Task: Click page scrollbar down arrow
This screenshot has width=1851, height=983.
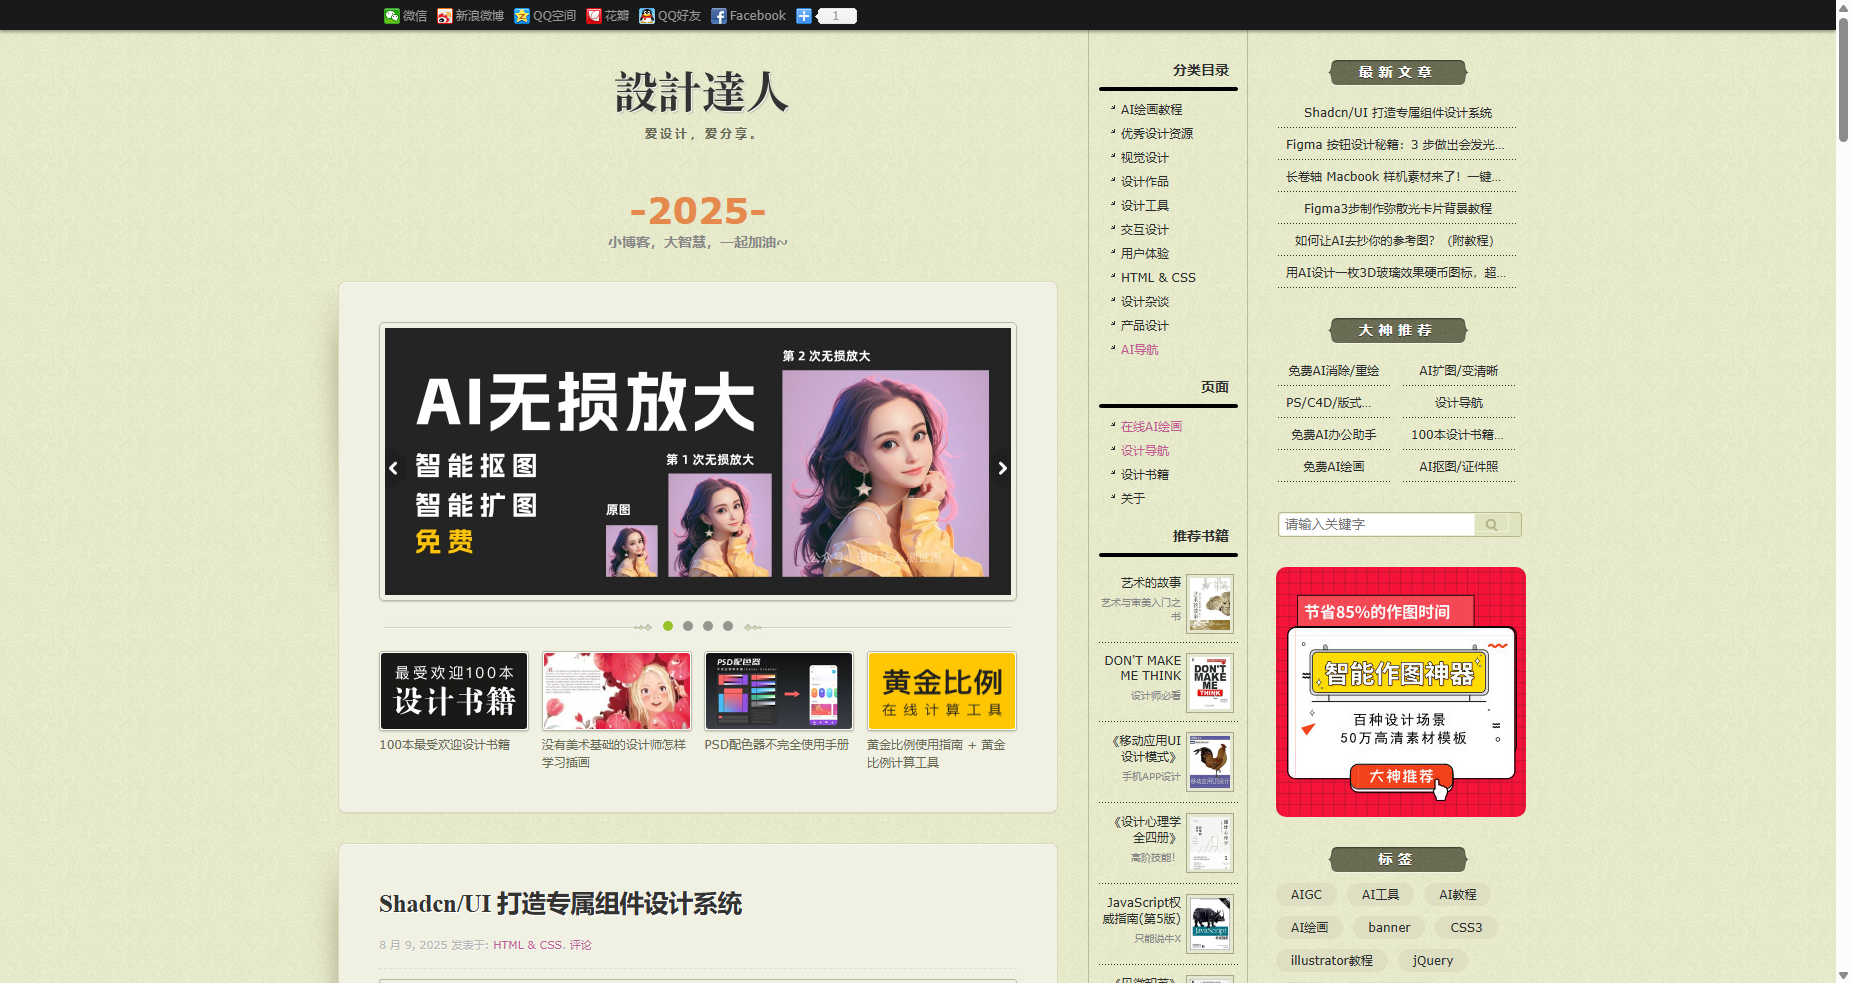Action: [x=1843, y=975]
